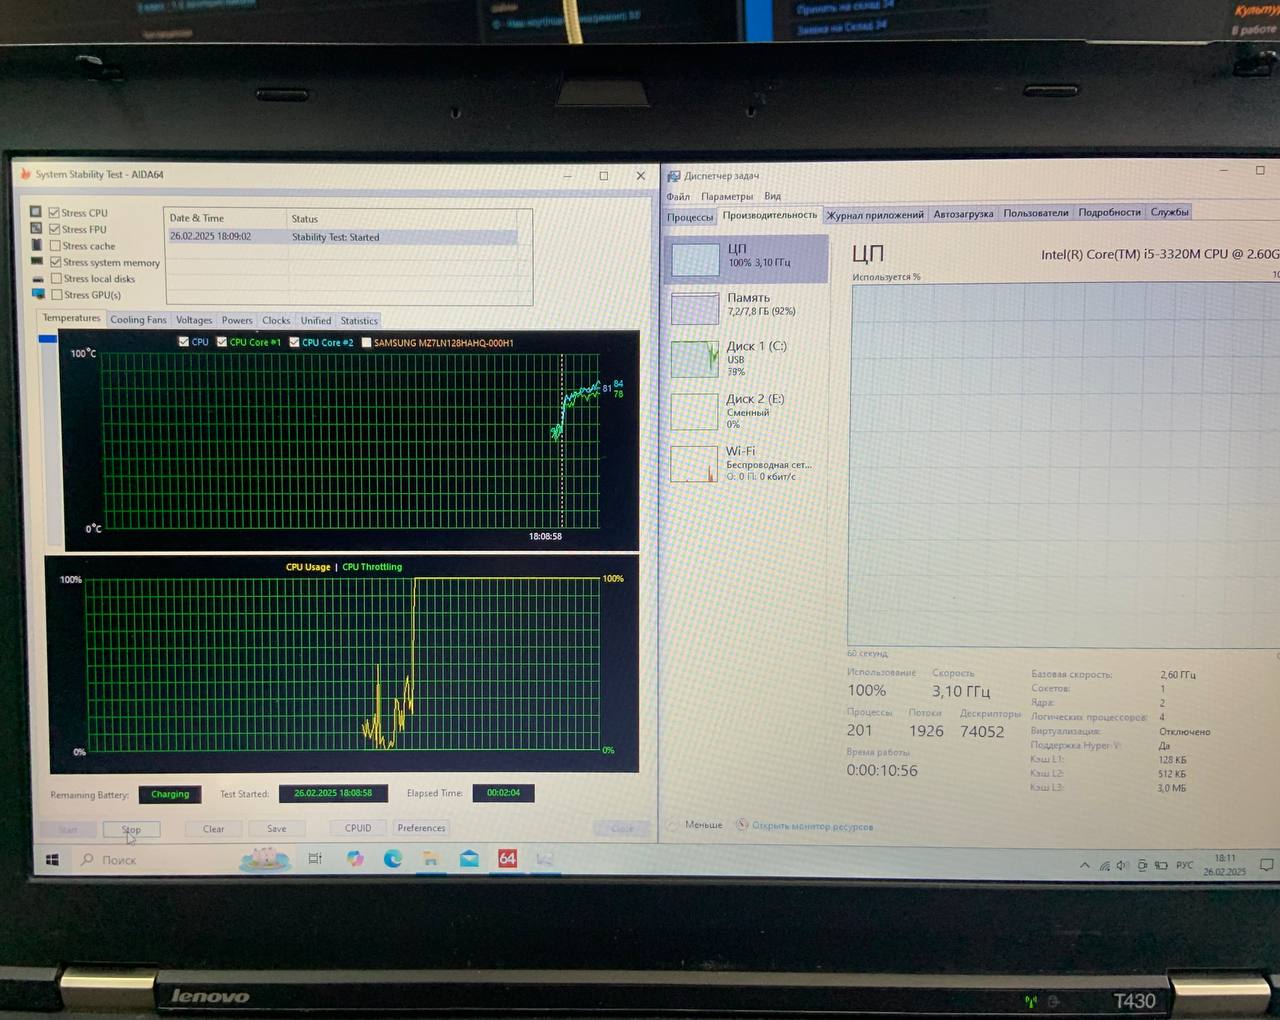Show hidden tray icons chevron

[1085, 865]
